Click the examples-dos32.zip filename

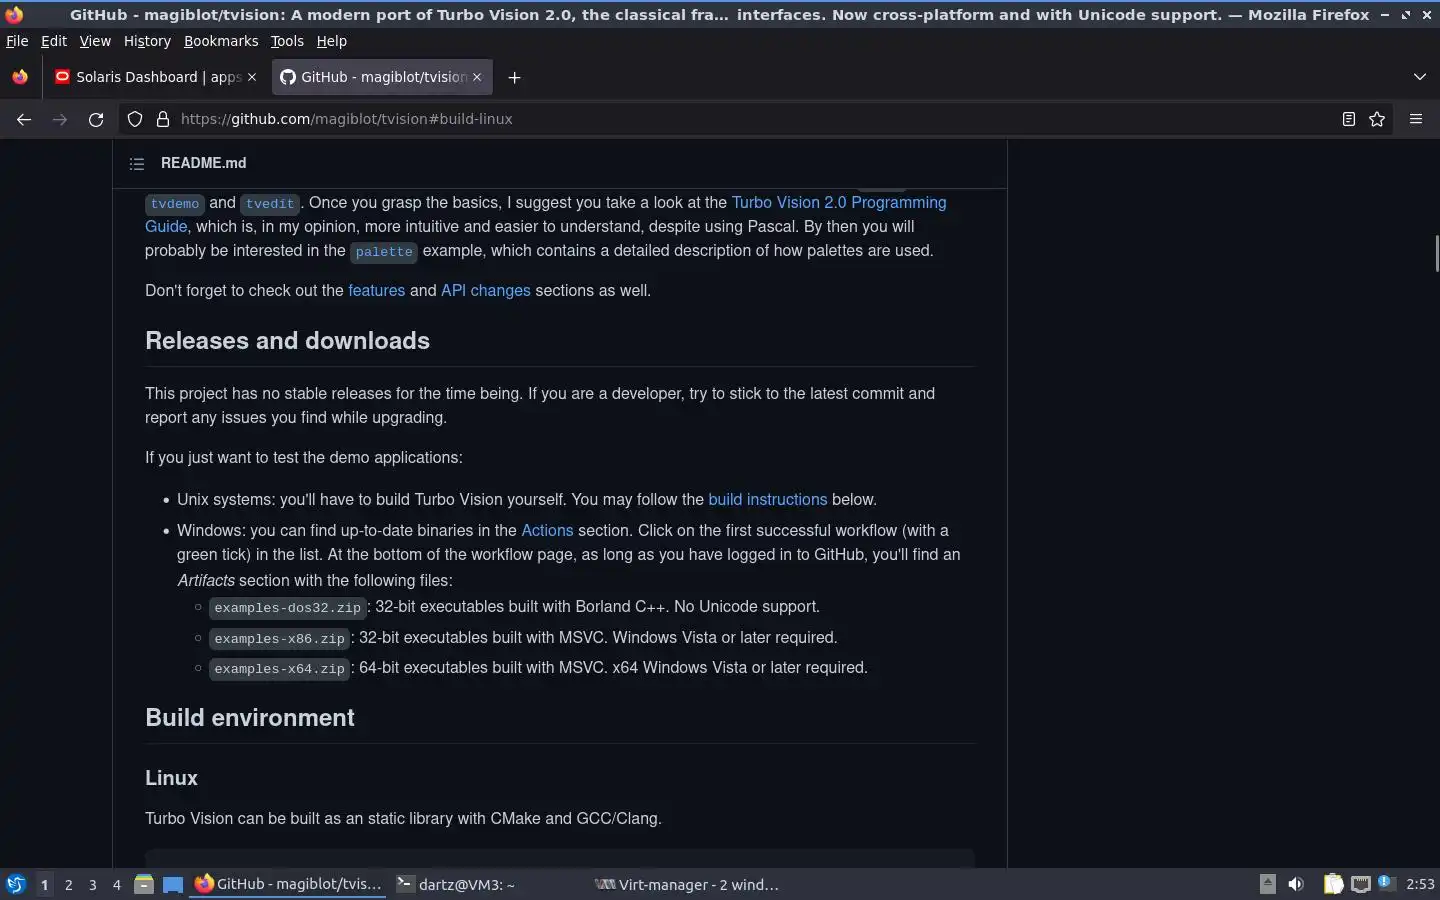(x=288, y=608)
